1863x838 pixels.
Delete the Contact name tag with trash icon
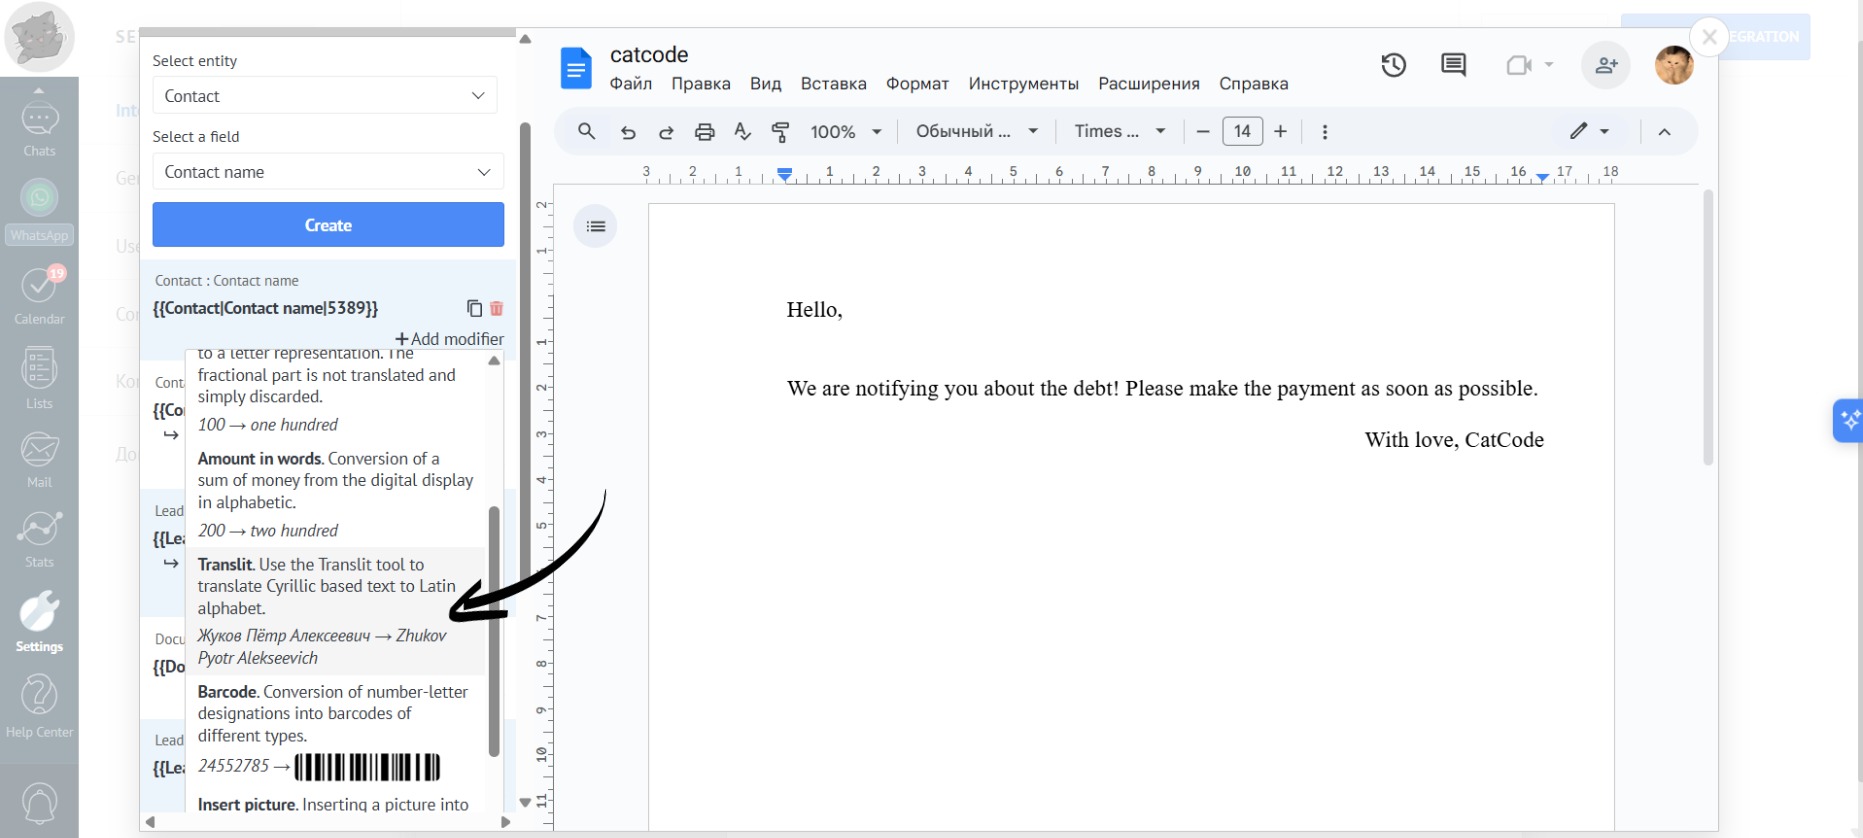[497, 309]
